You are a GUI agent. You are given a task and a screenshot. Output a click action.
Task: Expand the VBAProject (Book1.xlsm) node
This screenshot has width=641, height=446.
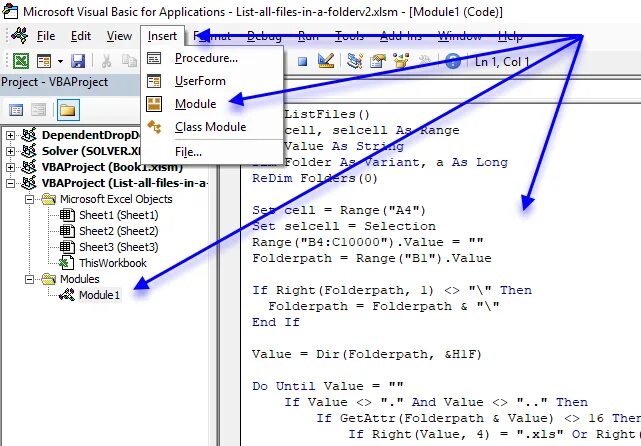click(x=10, y=167)
